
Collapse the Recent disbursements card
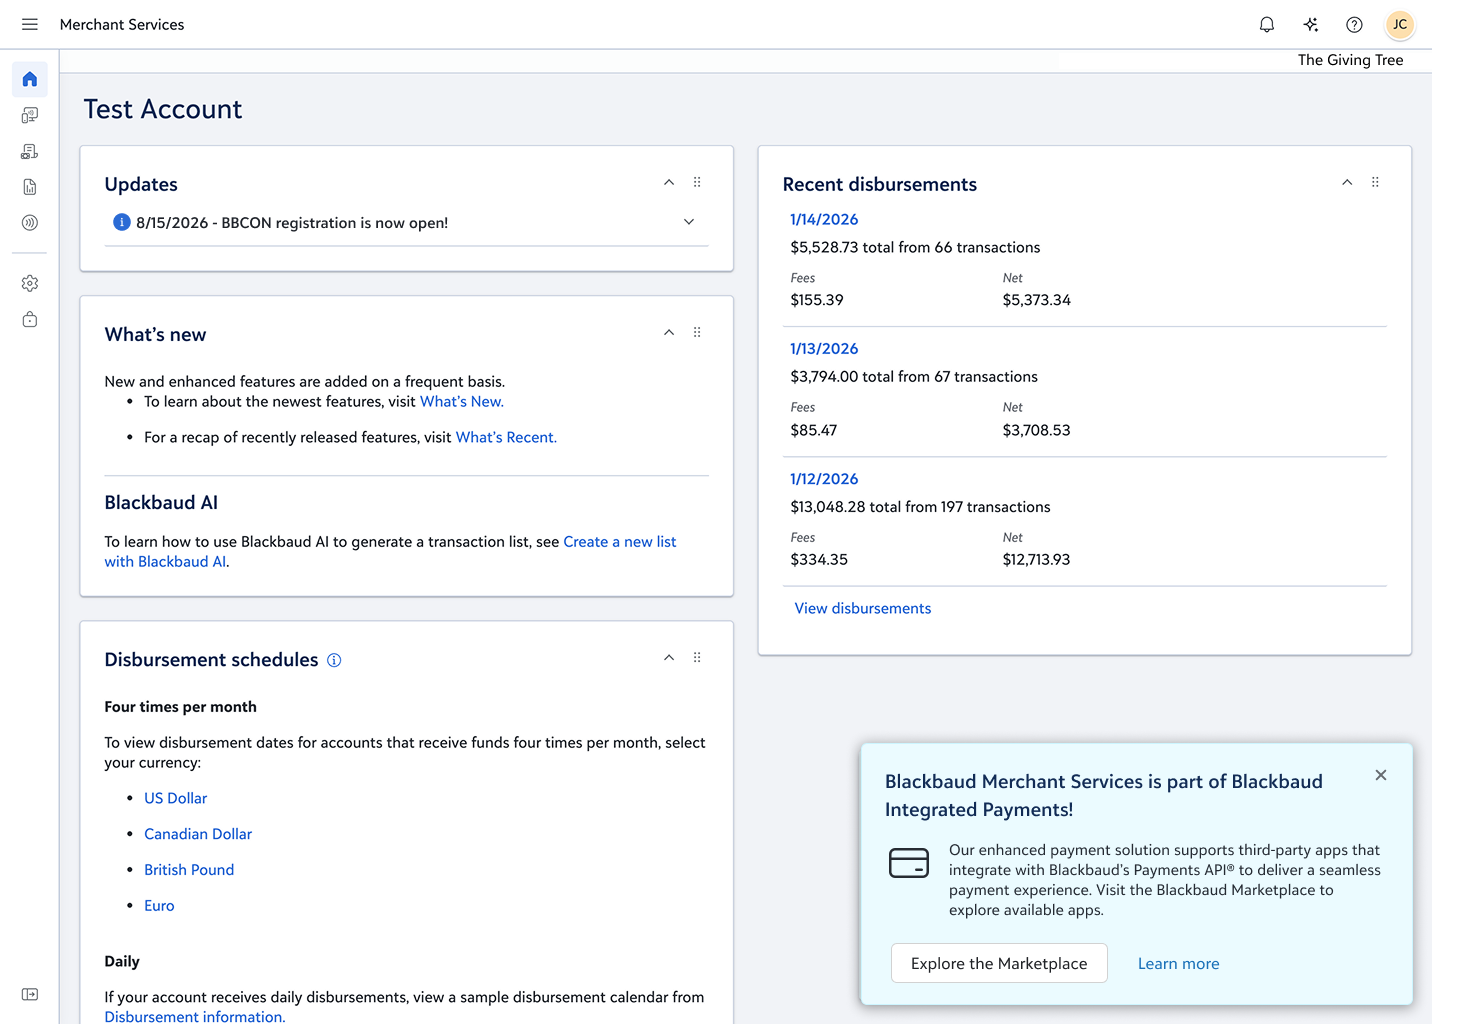1347,182
